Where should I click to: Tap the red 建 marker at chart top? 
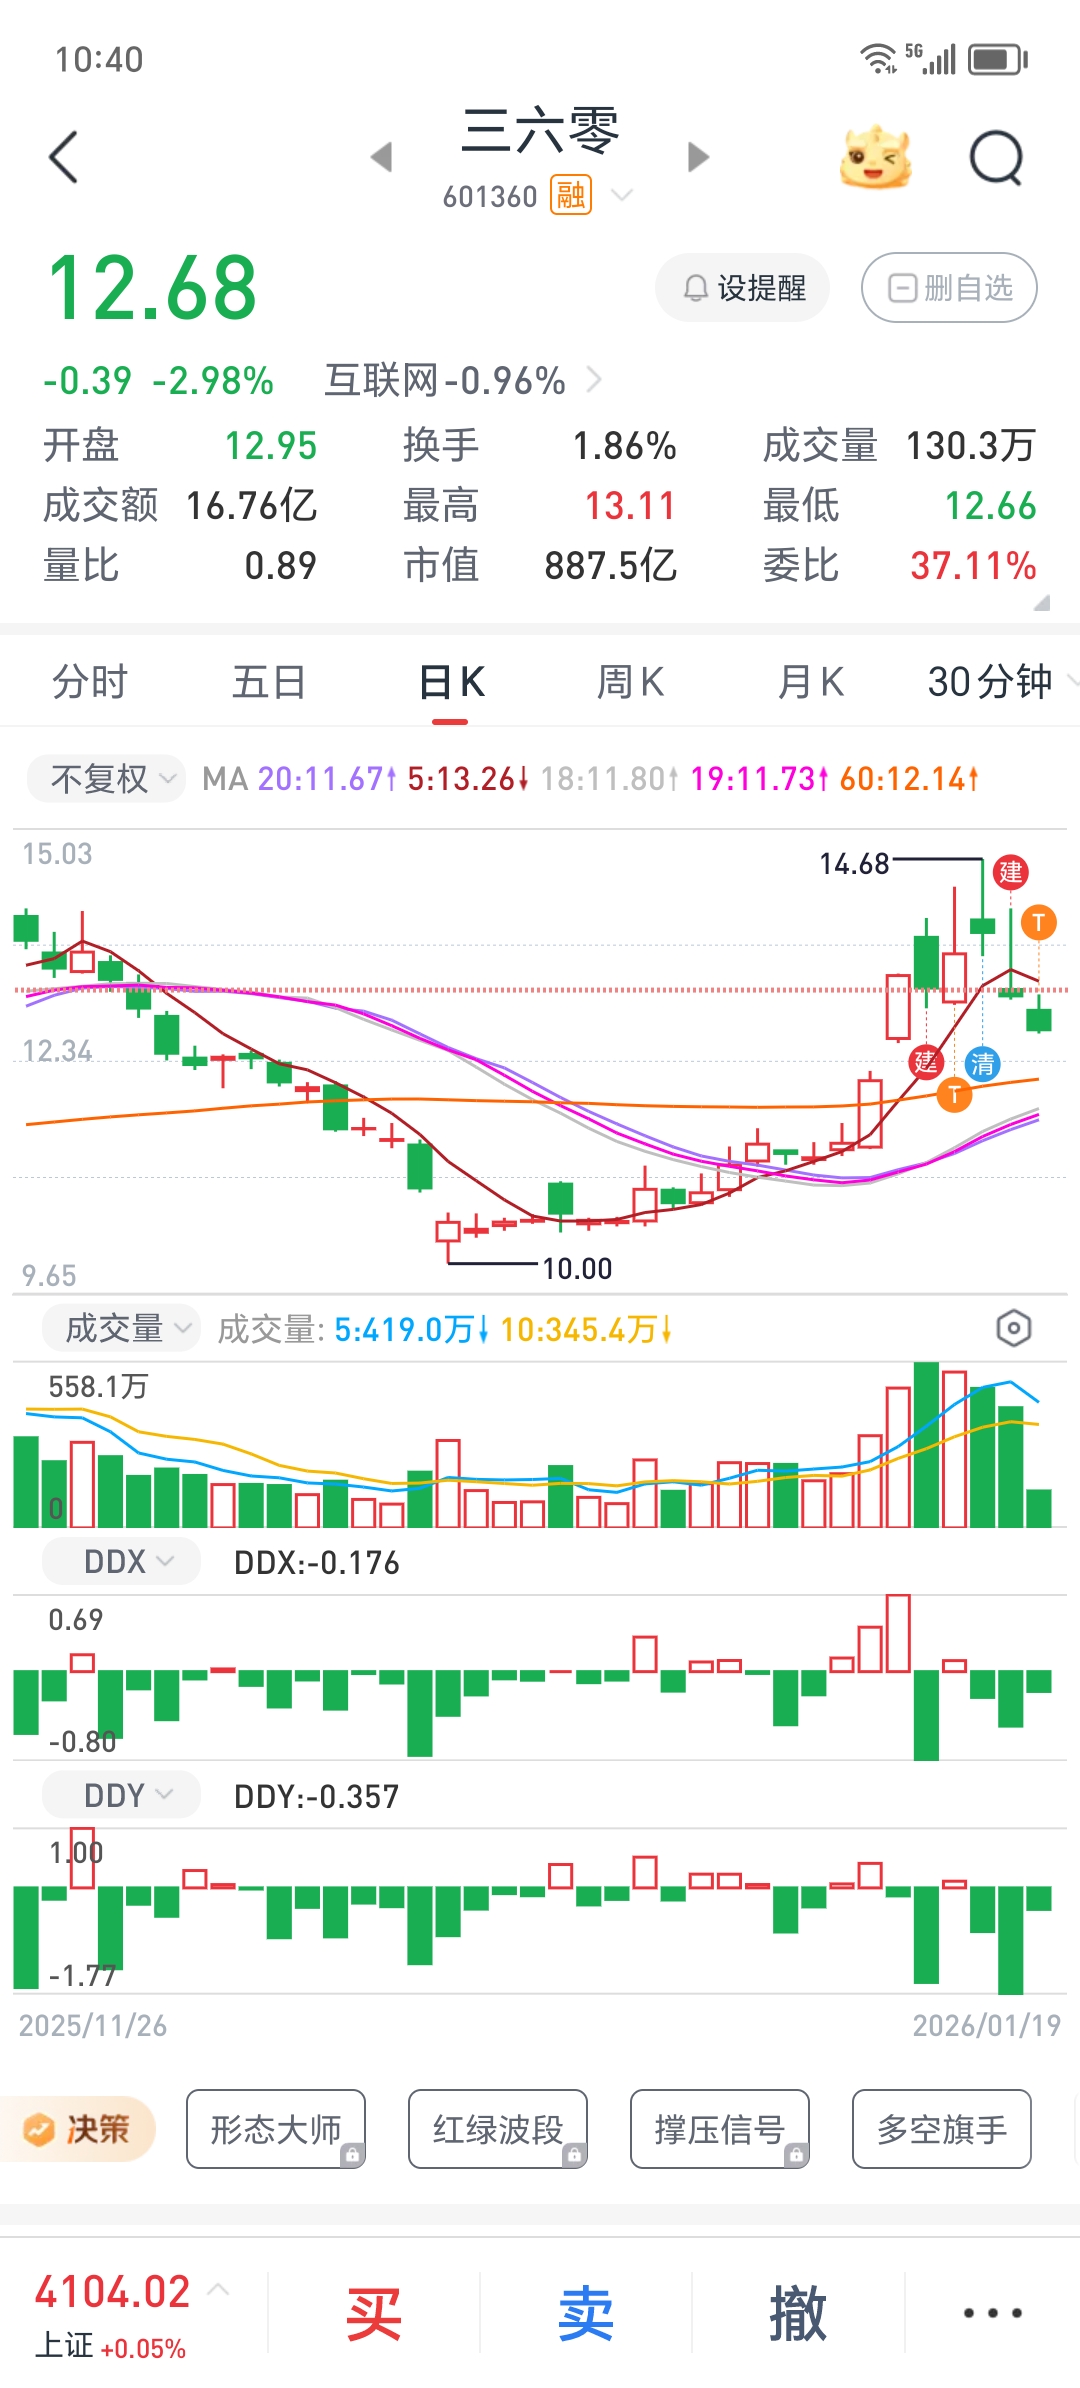click(x=1011, y=872)
